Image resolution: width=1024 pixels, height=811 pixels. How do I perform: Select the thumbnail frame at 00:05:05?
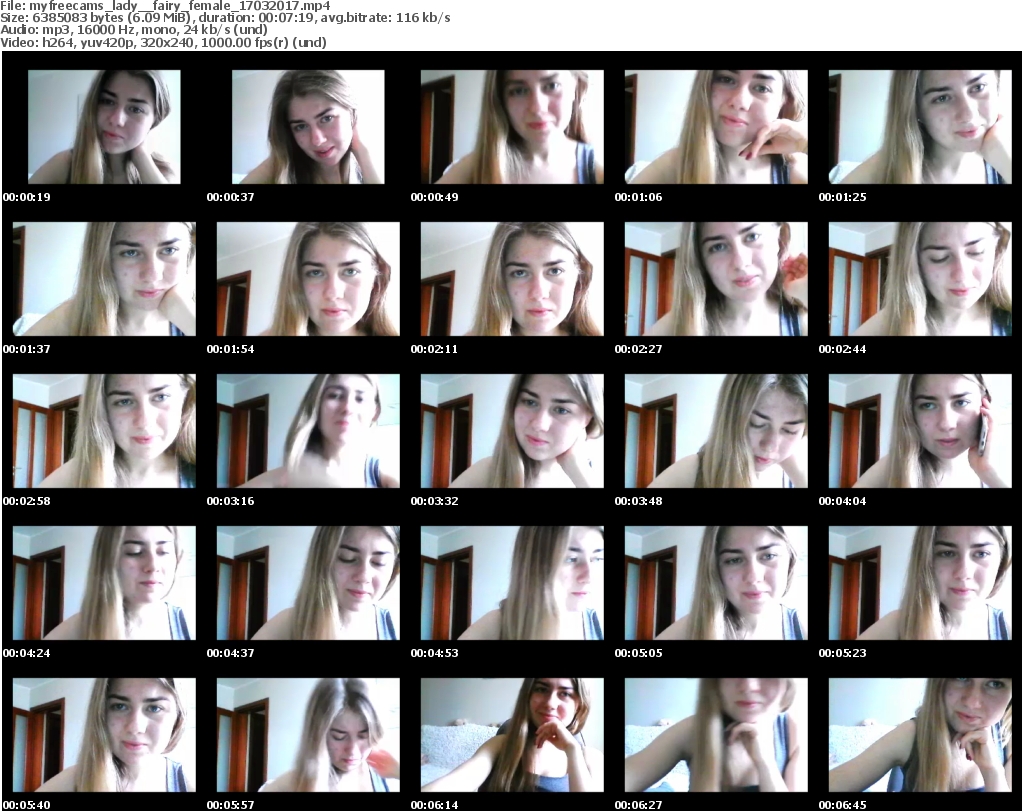point(716,583)
